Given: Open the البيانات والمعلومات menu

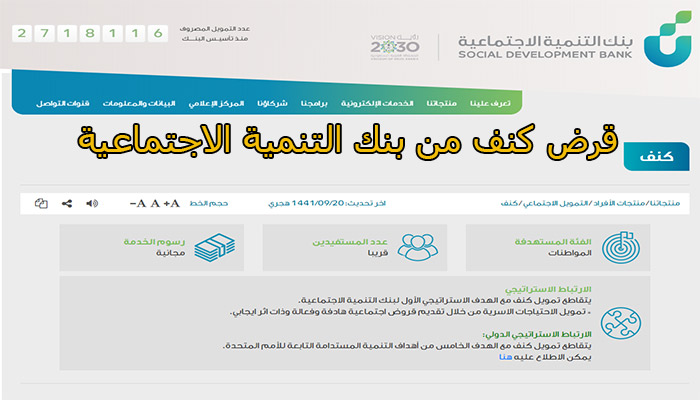Looking at the screenshot, I should pos(139,103).
